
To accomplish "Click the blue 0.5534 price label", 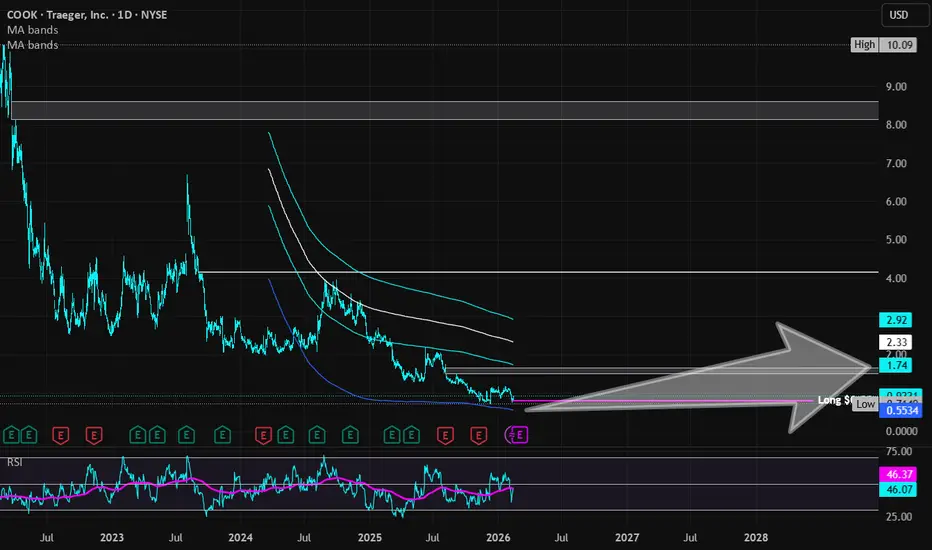I will tap(900, 410).
